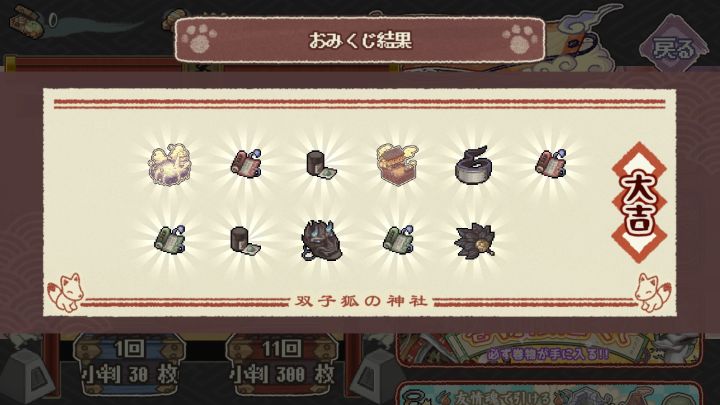Screen dimensions: 720x405
Task: Tap the 戻る back button
Action: tap(673, 46)
